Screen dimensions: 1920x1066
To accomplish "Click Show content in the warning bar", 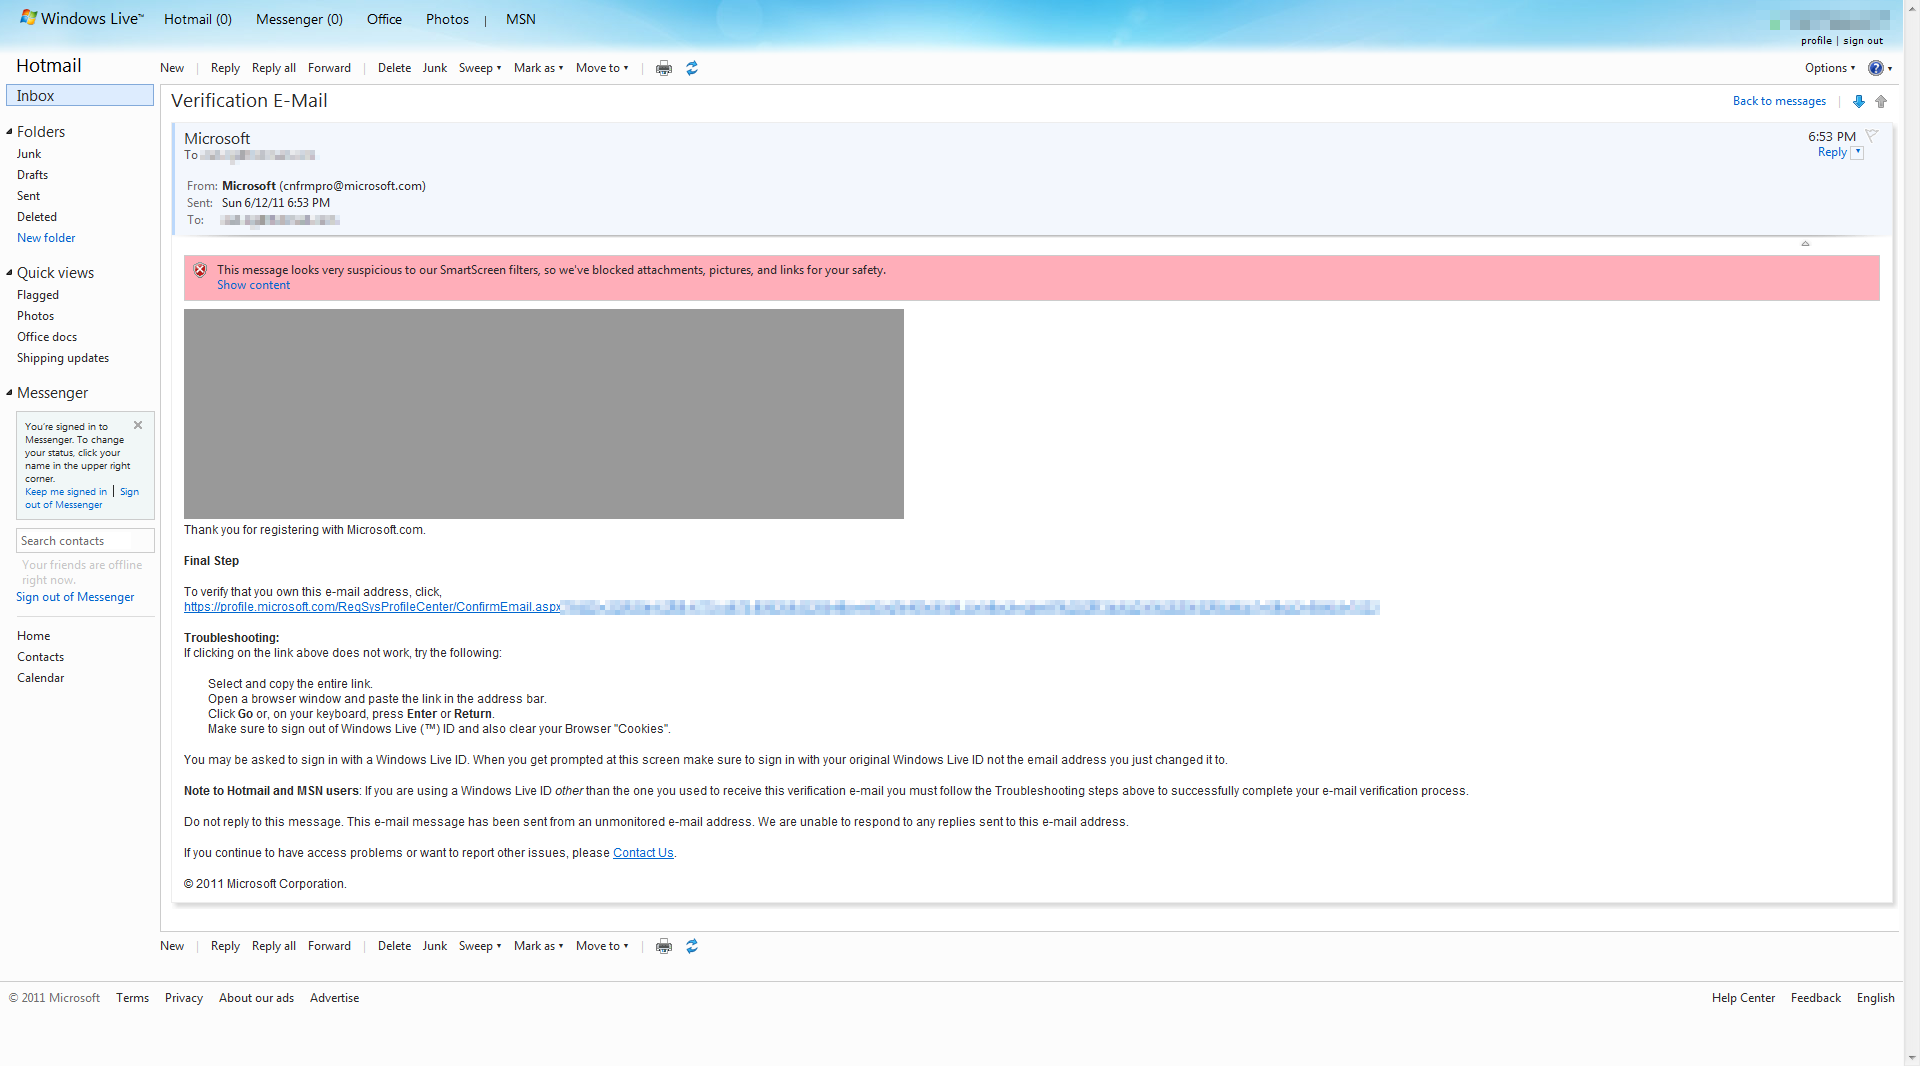I will tap(253, 285).
